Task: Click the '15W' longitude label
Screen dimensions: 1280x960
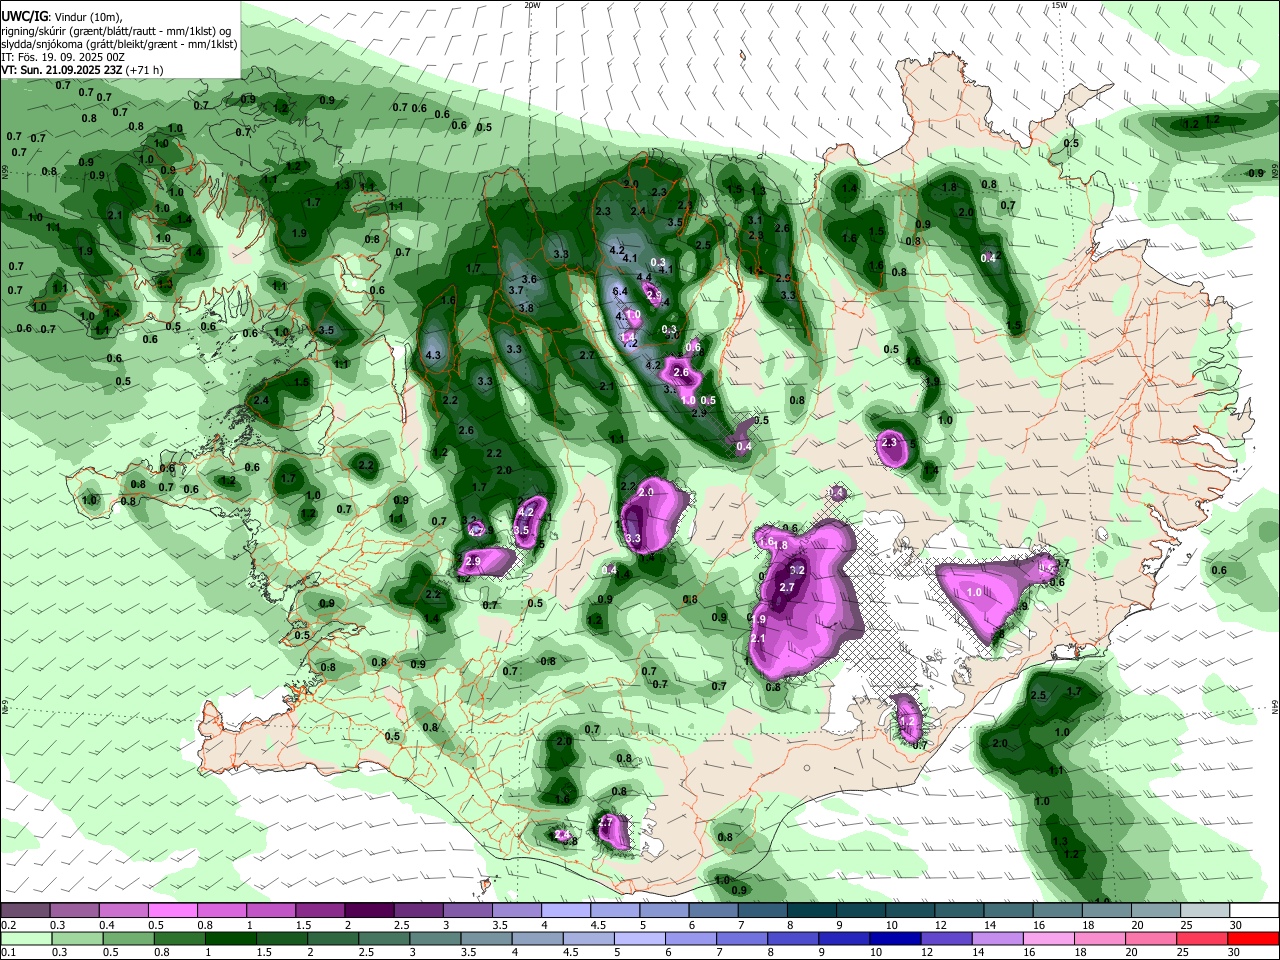Action: coord(1059,5)
